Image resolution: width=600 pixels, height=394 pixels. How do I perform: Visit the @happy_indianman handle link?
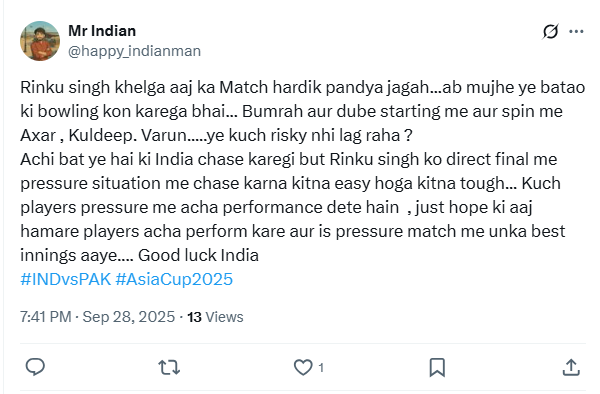point(134,51)
